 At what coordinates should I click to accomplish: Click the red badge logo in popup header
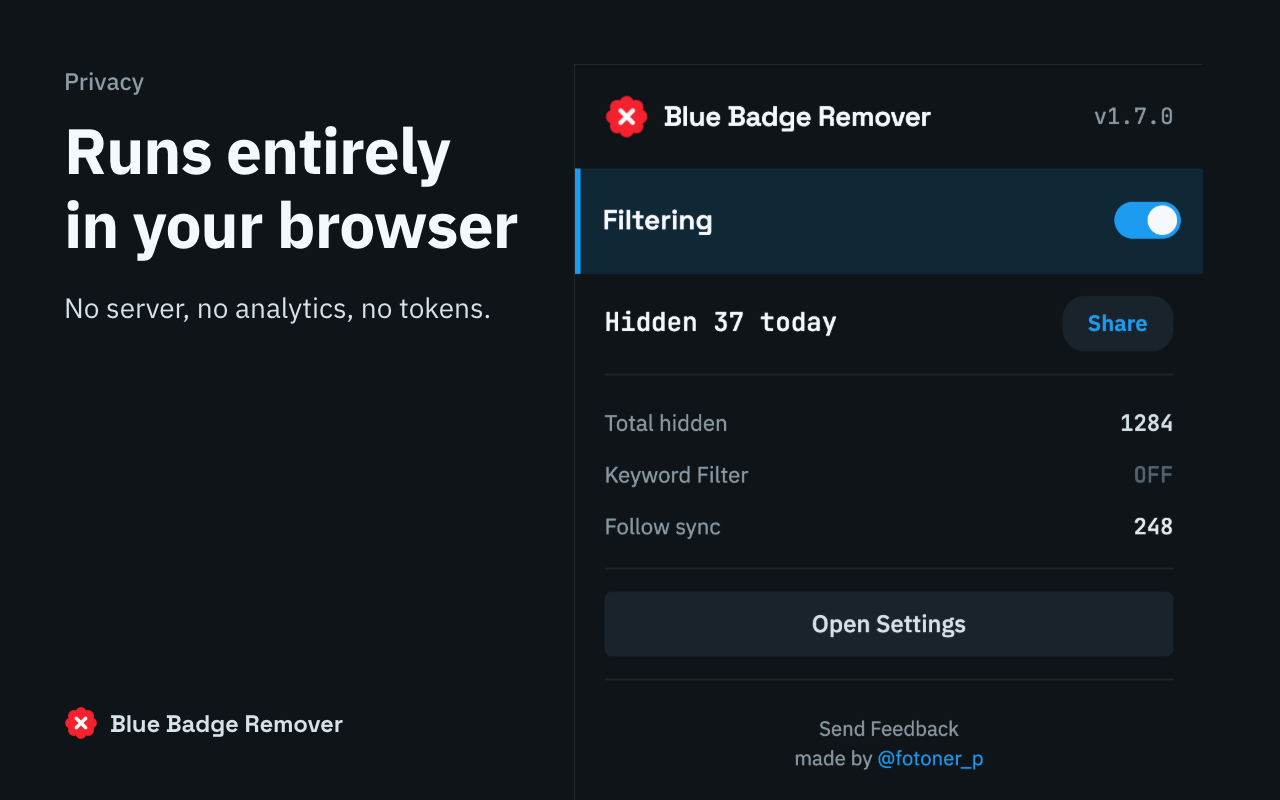tap(627, 117)
